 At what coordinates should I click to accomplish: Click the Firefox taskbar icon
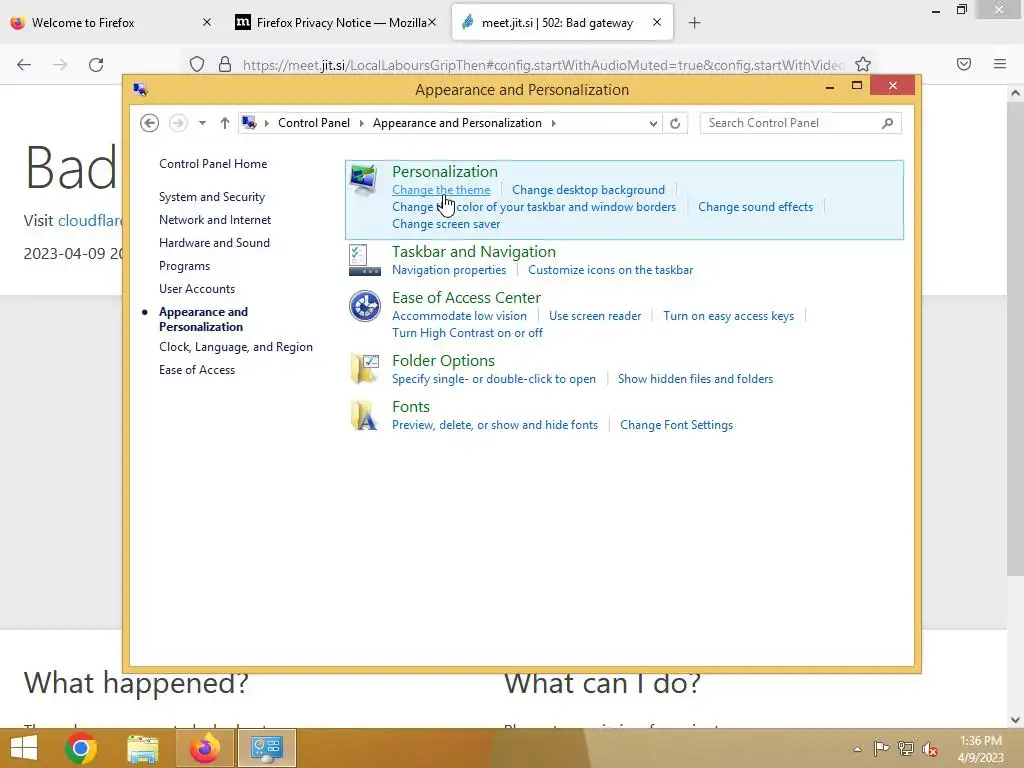[204, 748]
